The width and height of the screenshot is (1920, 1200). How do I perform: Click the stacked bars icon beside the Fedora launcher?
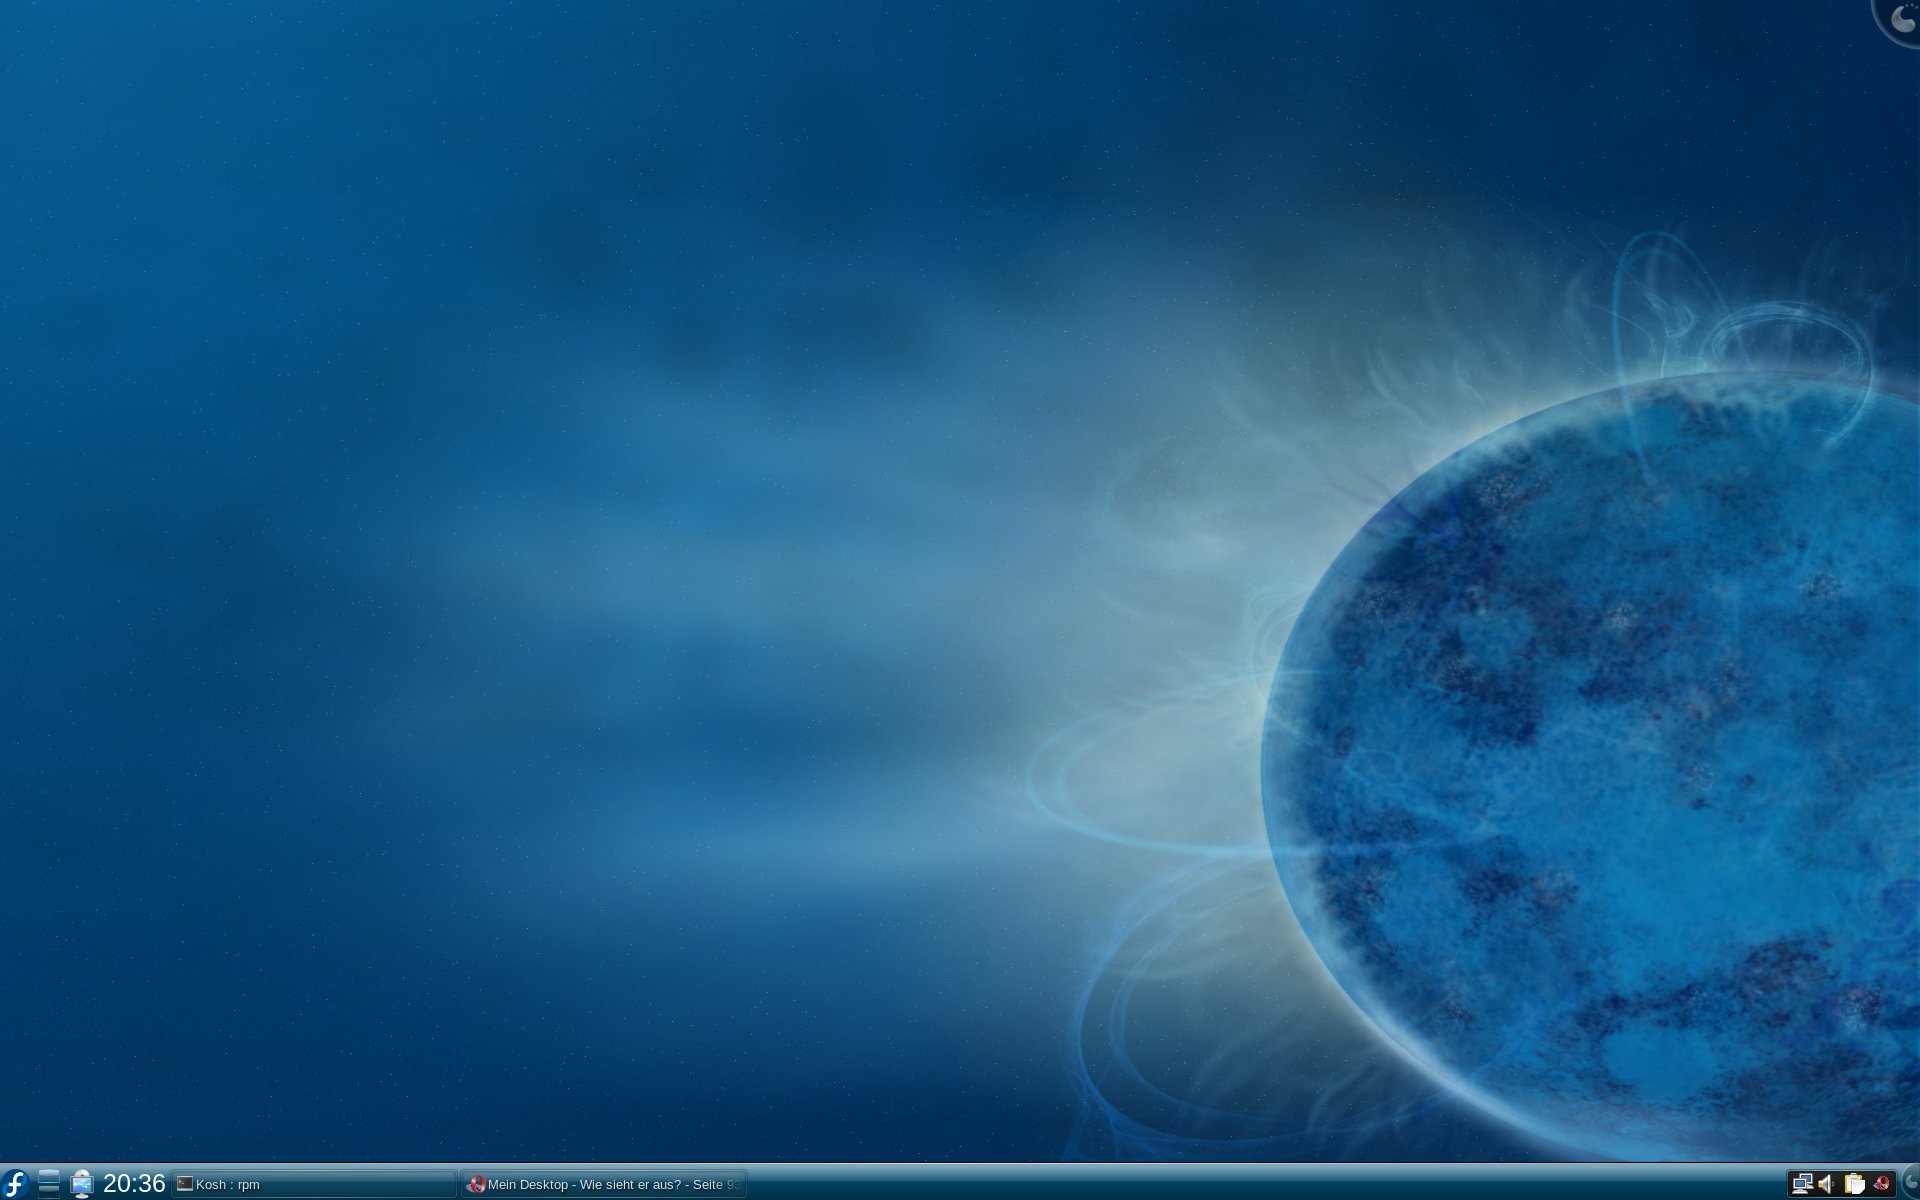[48, 1183]
